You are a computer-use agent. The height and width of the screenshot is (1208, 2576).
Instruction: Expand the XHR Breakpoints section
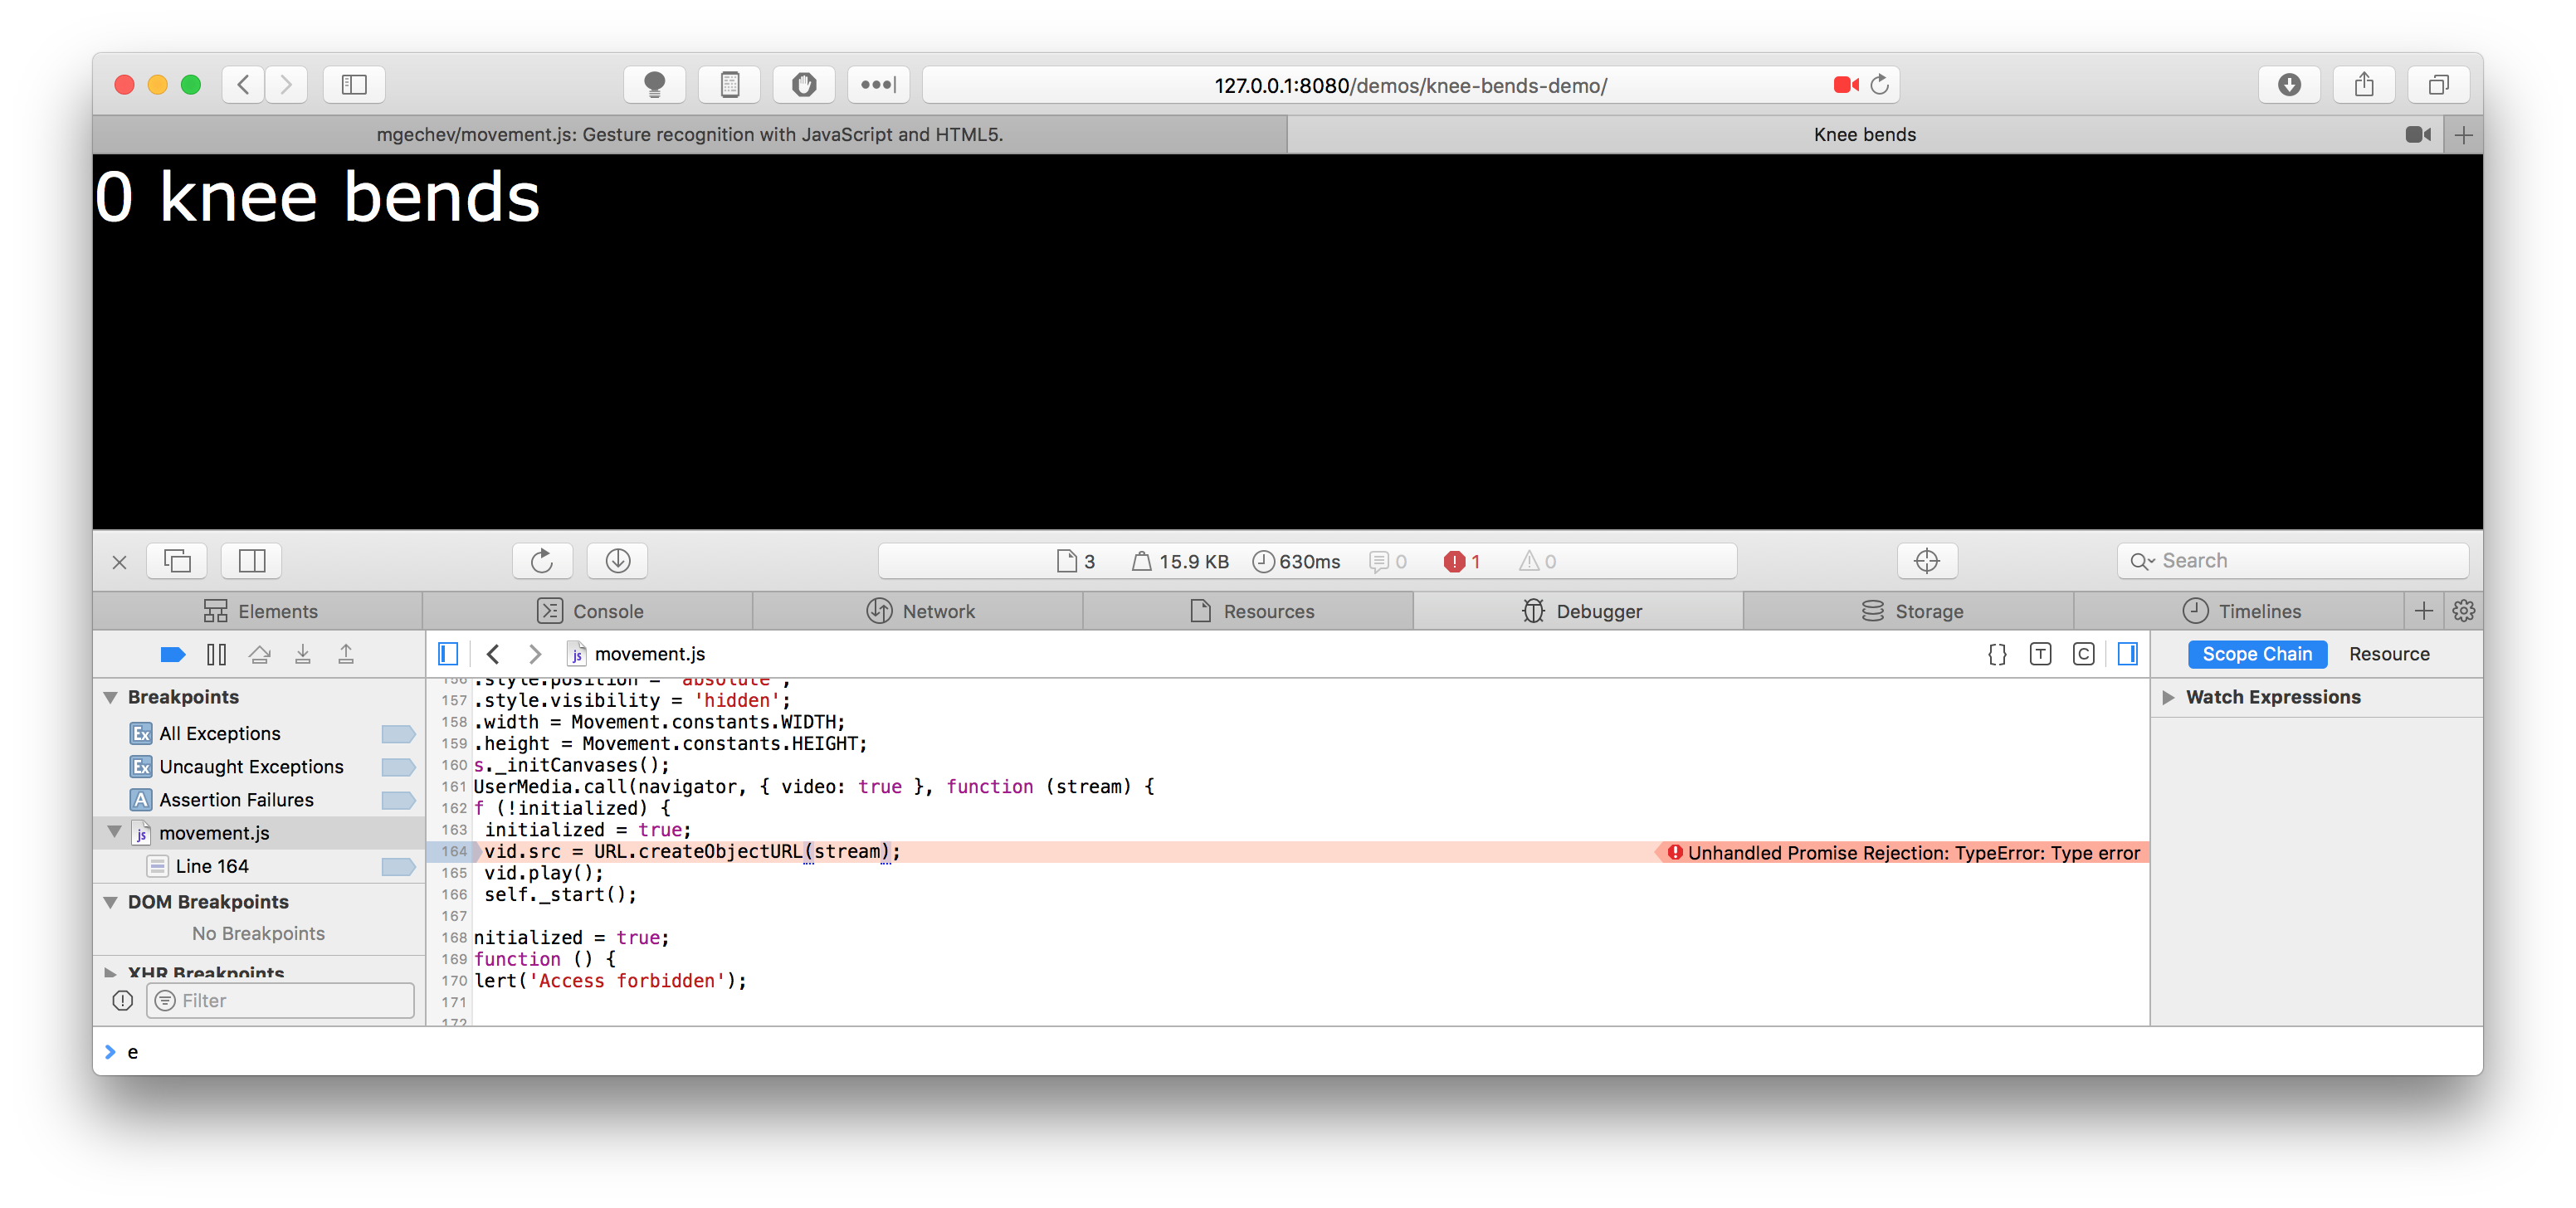[110, 971]
